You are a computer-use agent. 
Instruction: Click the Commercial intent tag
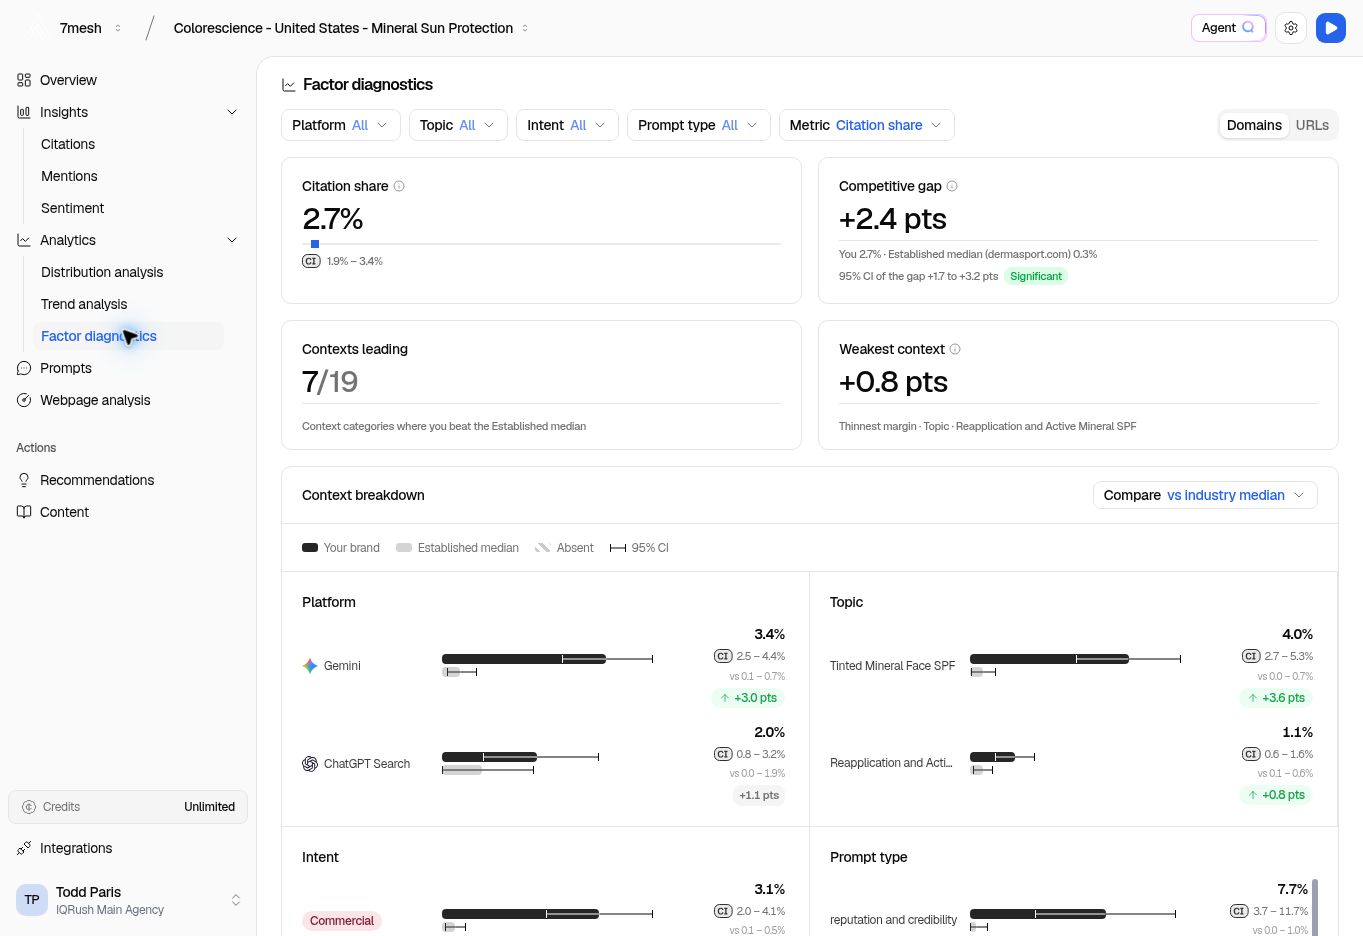(x=342, y=921)
